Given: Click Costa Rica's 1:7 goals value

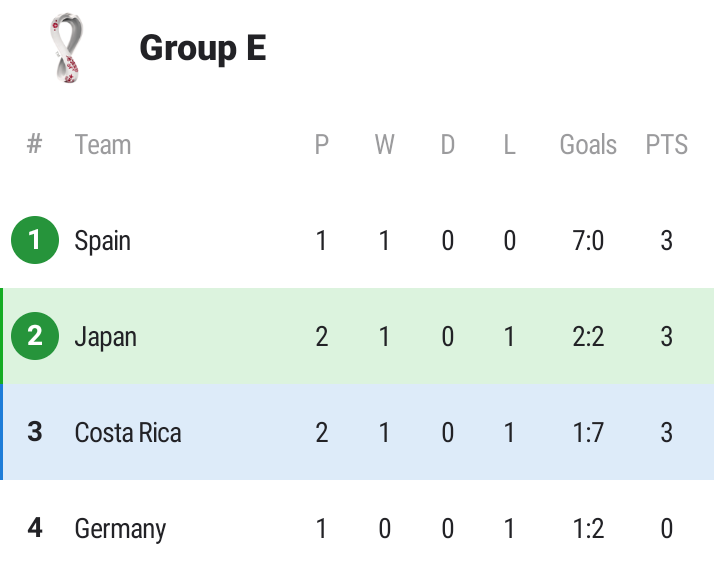Looking at the screenshot, I should pyautogui.click(x=588, y=433).
